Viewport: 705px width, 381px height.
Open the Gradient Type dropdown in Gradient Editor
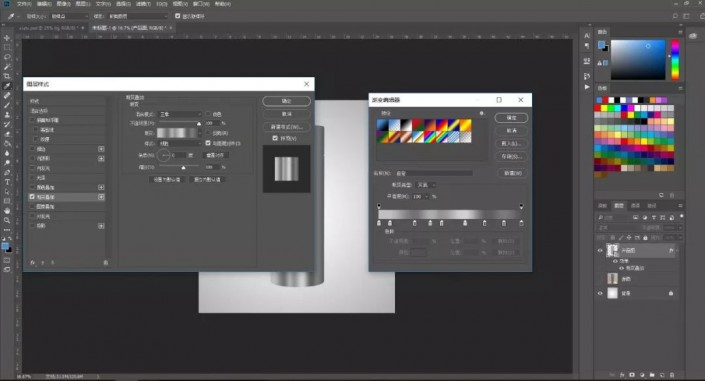click(427, 185)
